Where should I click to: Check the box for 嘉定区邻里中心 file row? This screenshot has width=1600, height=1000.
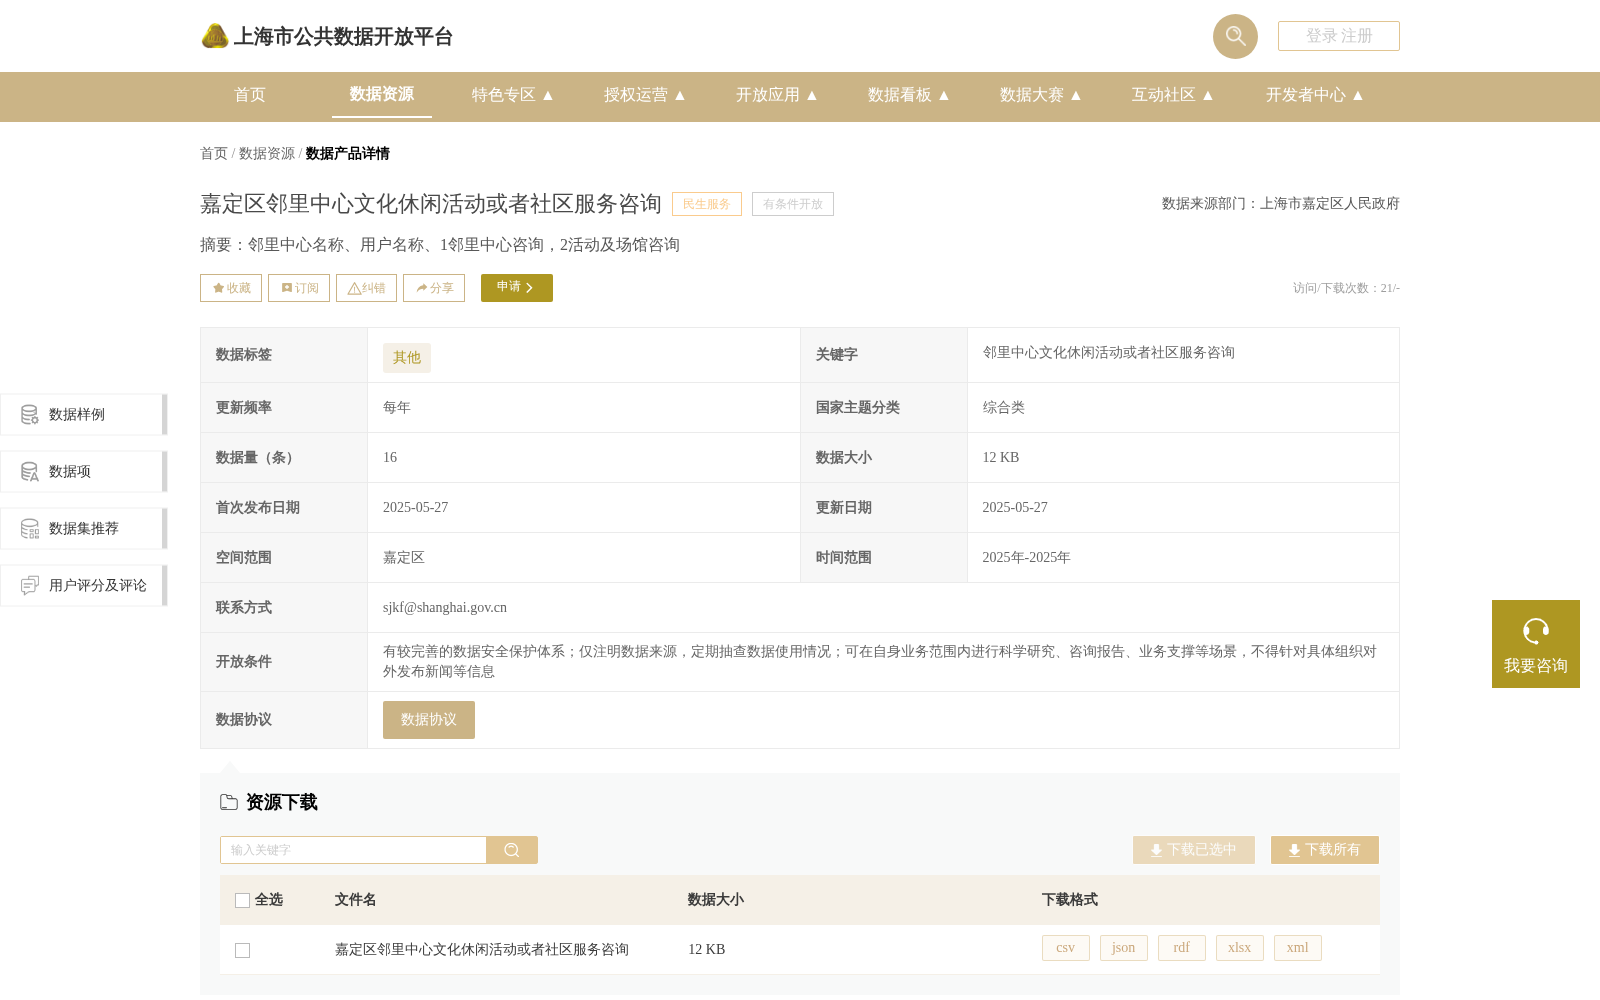(x=242, y=950)
